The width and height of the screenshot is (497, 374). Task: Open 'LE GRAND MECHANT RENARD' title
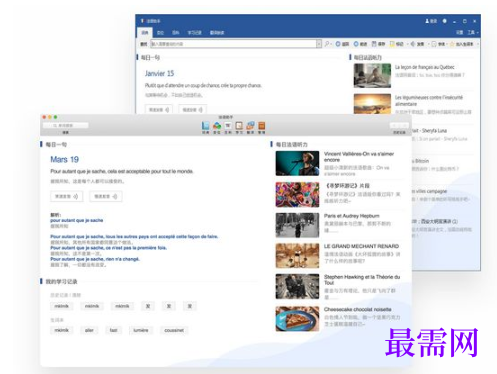coord(361,246)
